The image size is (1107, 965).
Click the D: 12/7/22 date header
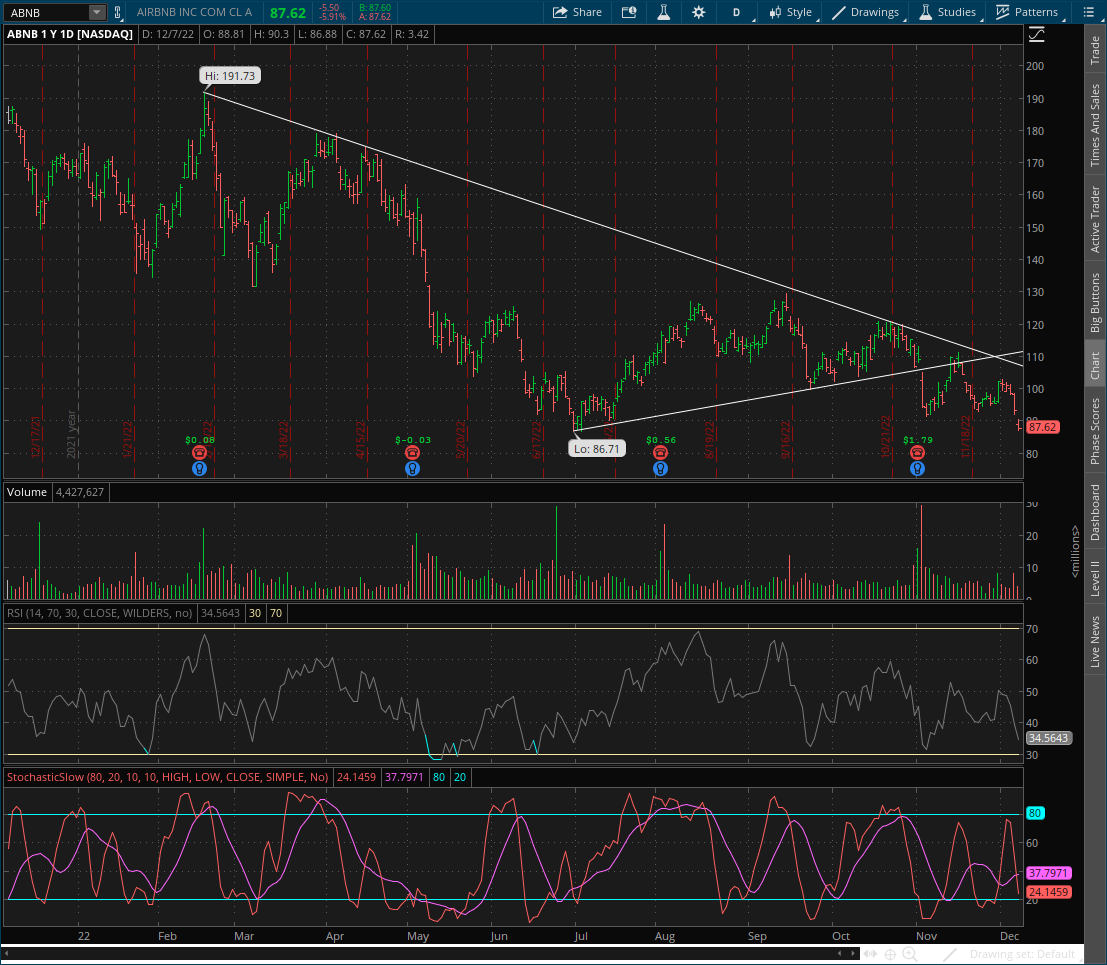[167, 34]
